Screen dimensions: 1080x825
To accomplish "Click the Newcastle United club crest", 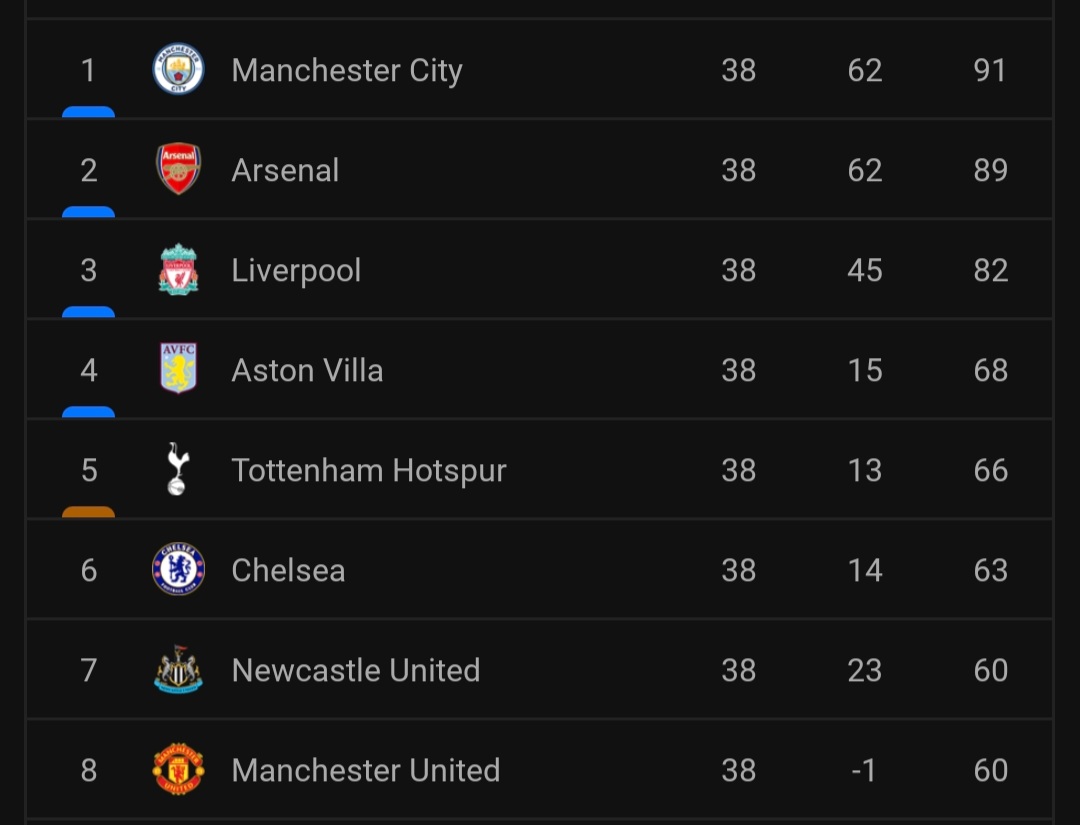I will pos(178,669).
